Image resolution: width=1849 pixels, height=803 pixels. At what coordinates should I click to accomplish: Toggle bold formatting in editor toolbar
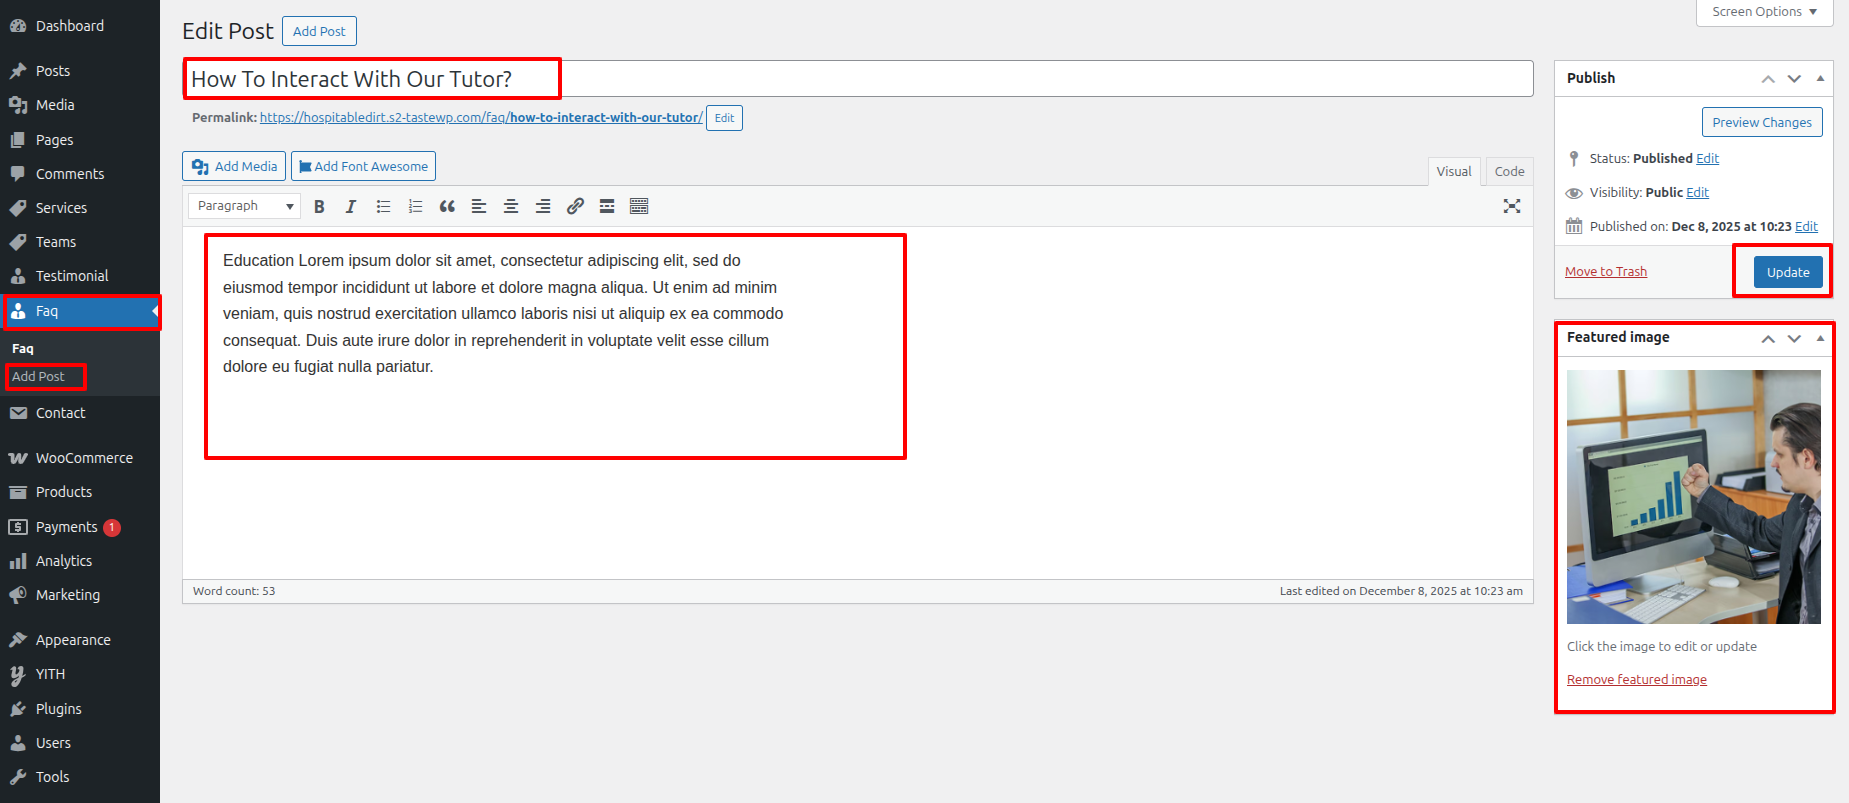click(319, 206)
